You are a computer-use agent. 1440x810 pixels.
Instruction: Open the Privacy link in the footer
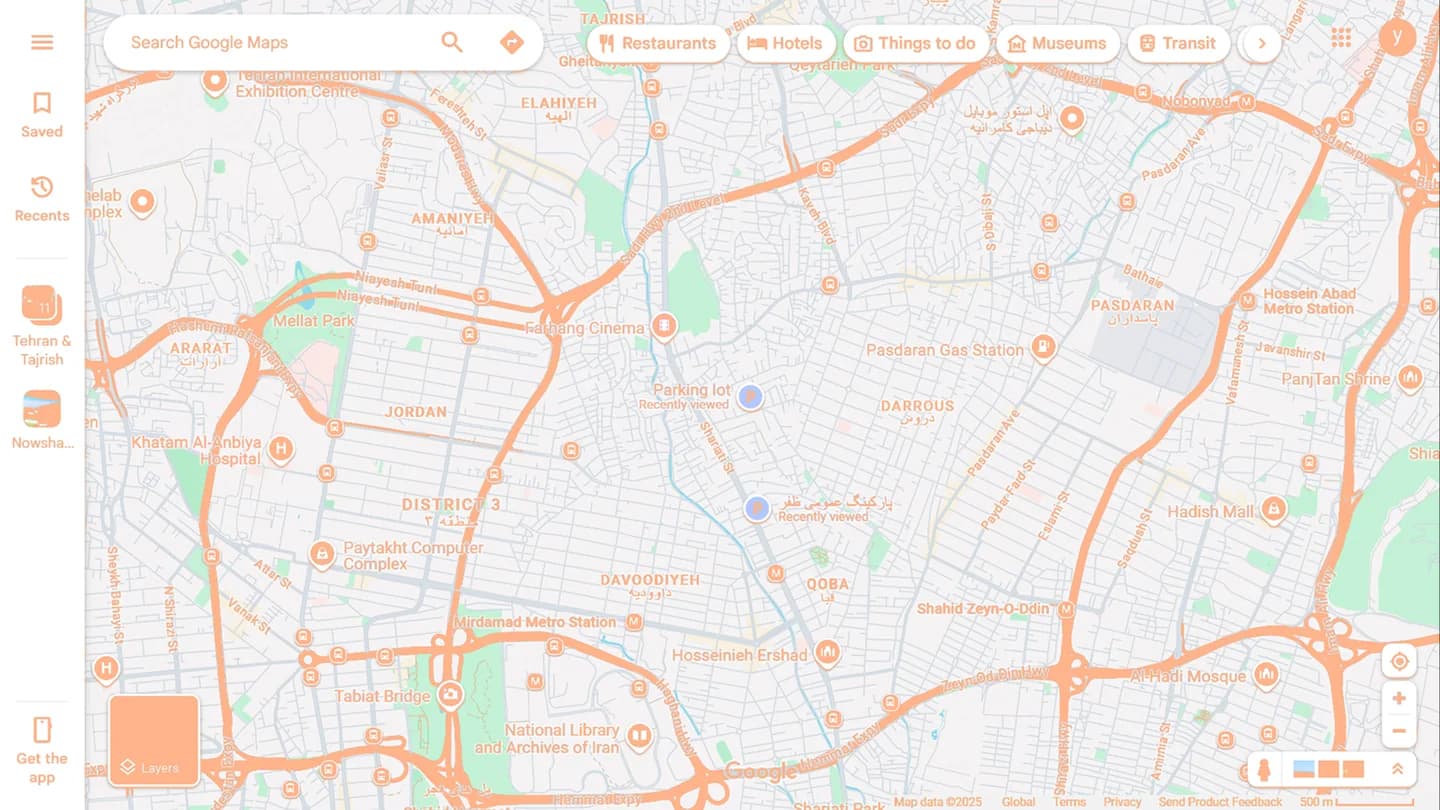click(x=1122, y=802)
